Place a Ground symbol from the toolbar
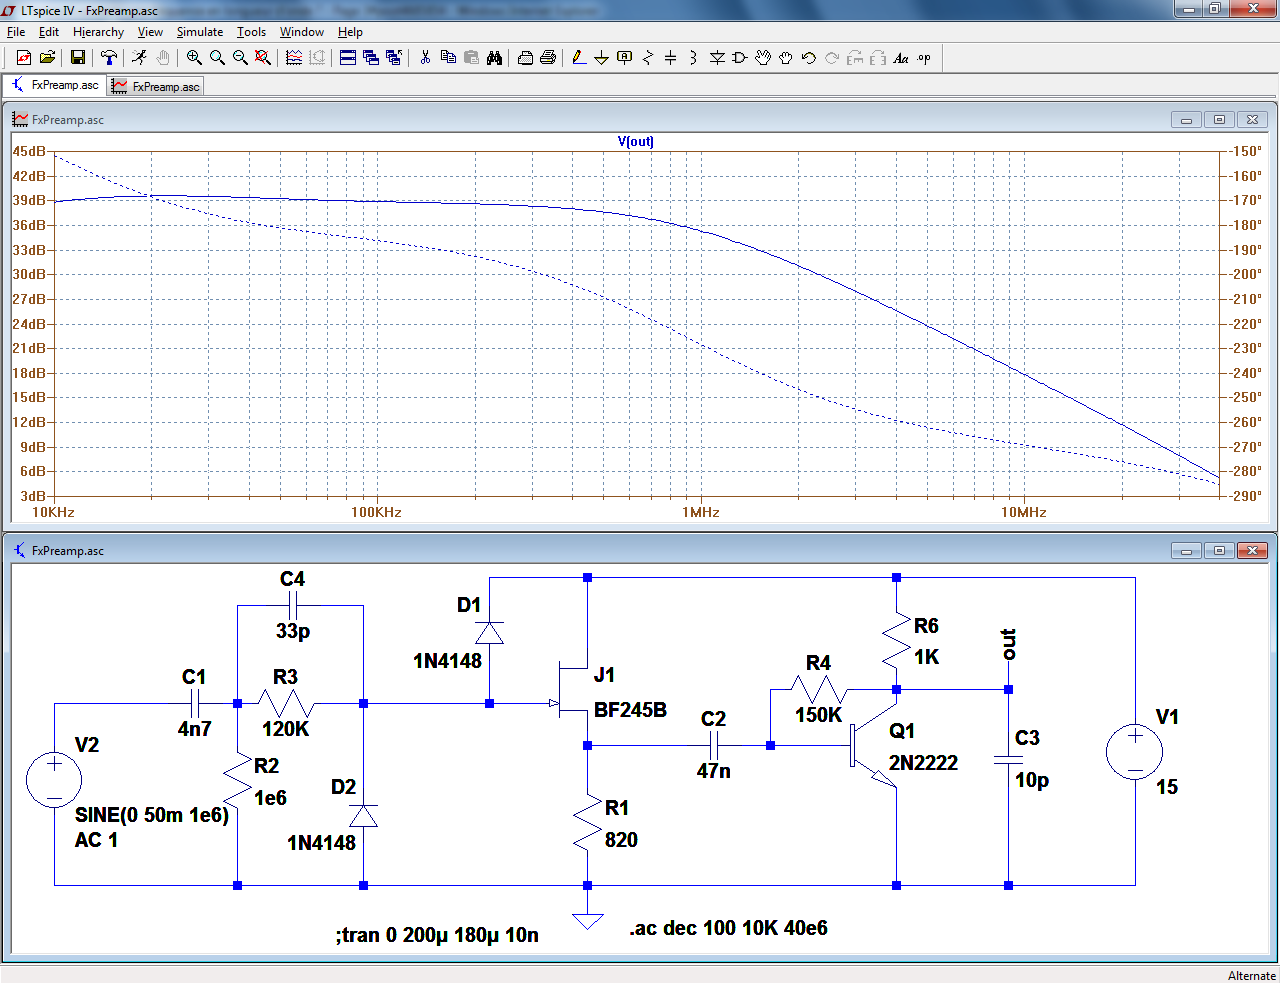Viewport: 1280px width, 984px height. point(602,58)
